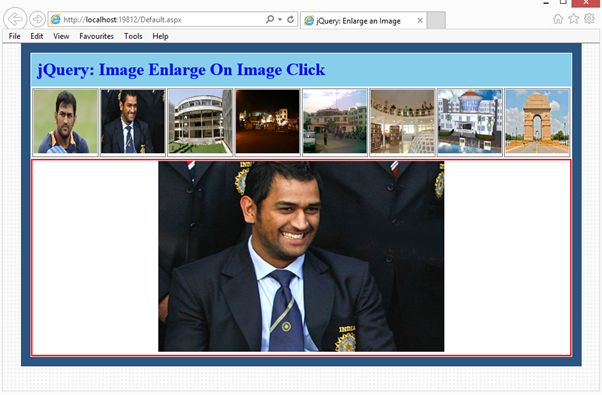Viewport: 602px width, 395px height.
Task: Click the Home icon
Action: tap(558, 19)
